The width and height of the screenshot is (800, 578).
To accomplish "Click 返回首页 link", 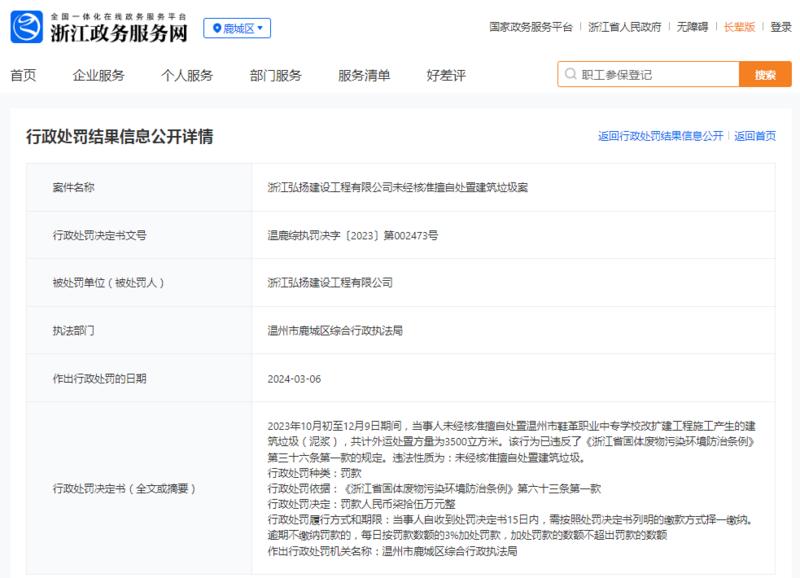I will tap(755, 136).
